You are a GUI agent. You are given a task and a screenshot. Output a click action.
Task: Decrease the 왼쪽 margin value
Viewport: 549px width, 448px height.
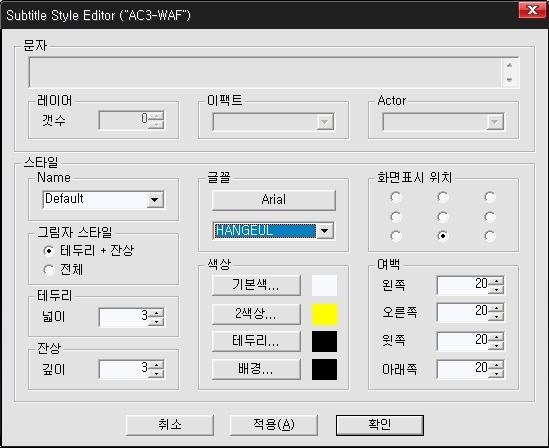tap(496, 289)
